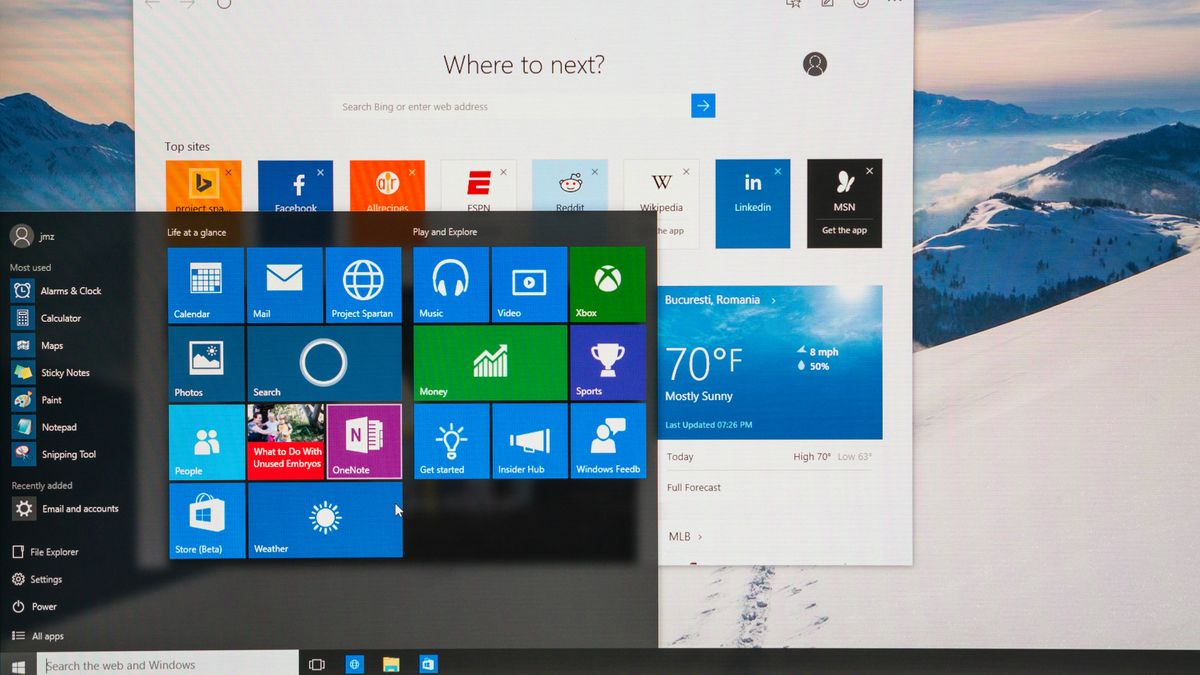The width and height of the screenshot is (1200, 675).
Task: Click the Bing search field
Action: click(500, 105)
